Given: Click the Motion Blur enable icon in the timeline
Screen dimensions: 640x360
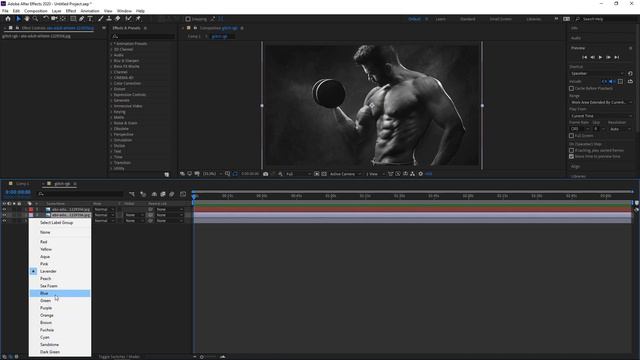Looking at the screenshot, I should (x=172, y=194).
